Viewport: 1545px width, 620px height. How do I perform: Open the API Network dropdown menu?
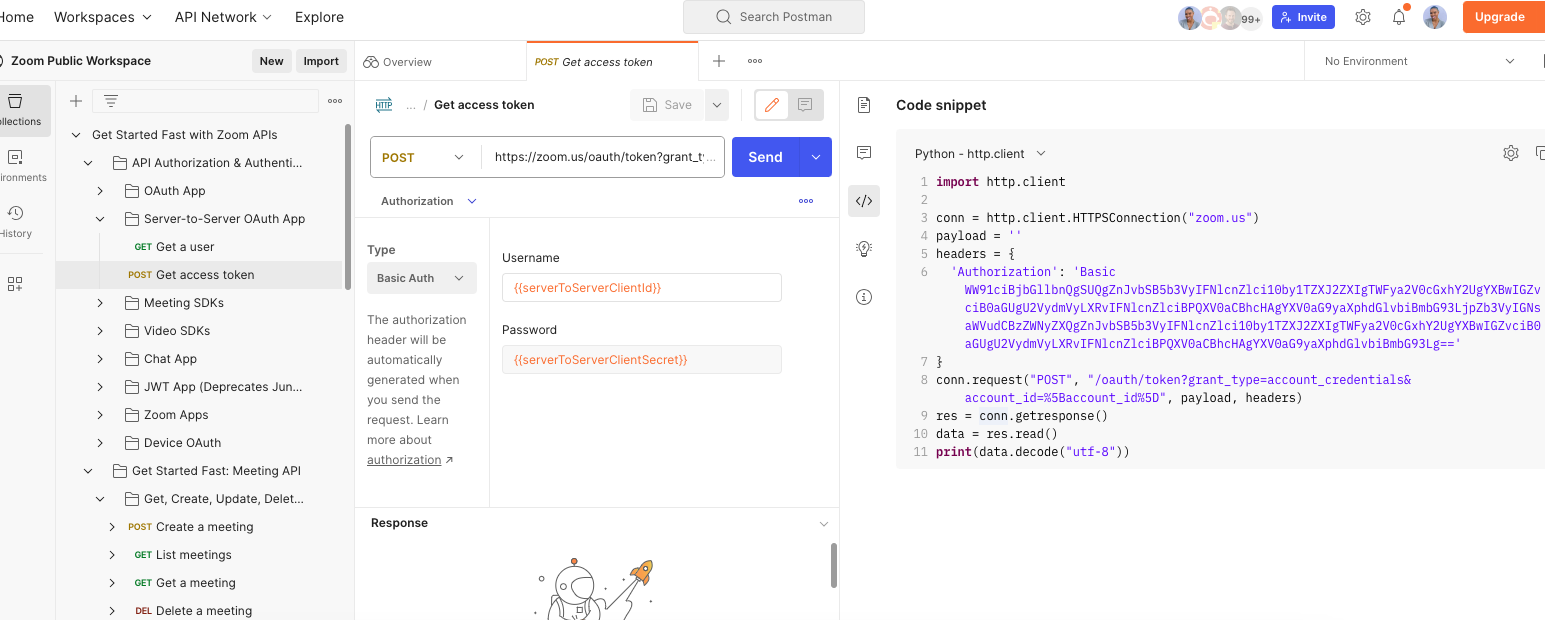coord(223,17)
